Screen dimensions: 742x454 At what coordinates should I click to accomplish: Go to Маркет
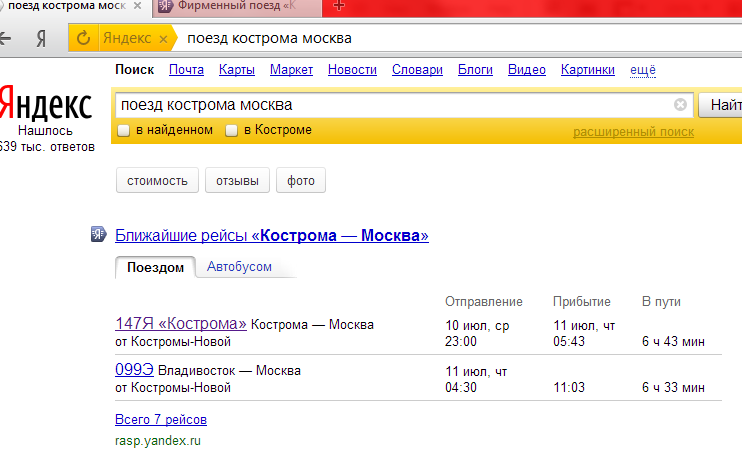click(x=292, y=70)
